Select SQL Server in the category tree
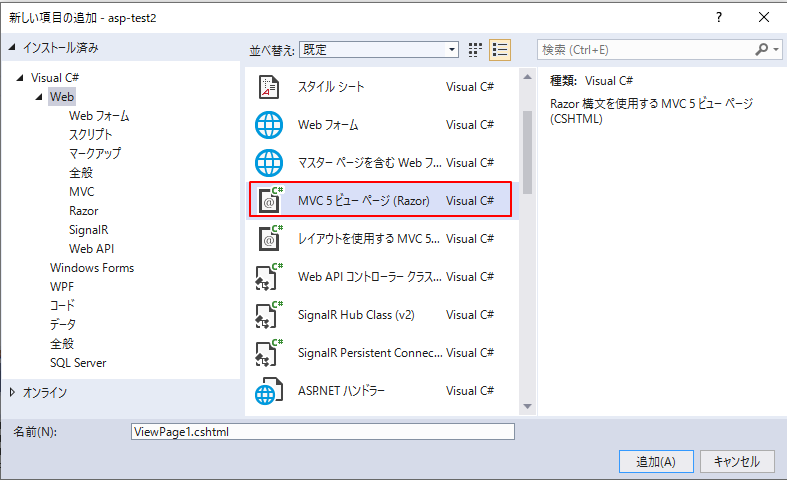This screenshot has height=480, width=787. coord(78,363)
